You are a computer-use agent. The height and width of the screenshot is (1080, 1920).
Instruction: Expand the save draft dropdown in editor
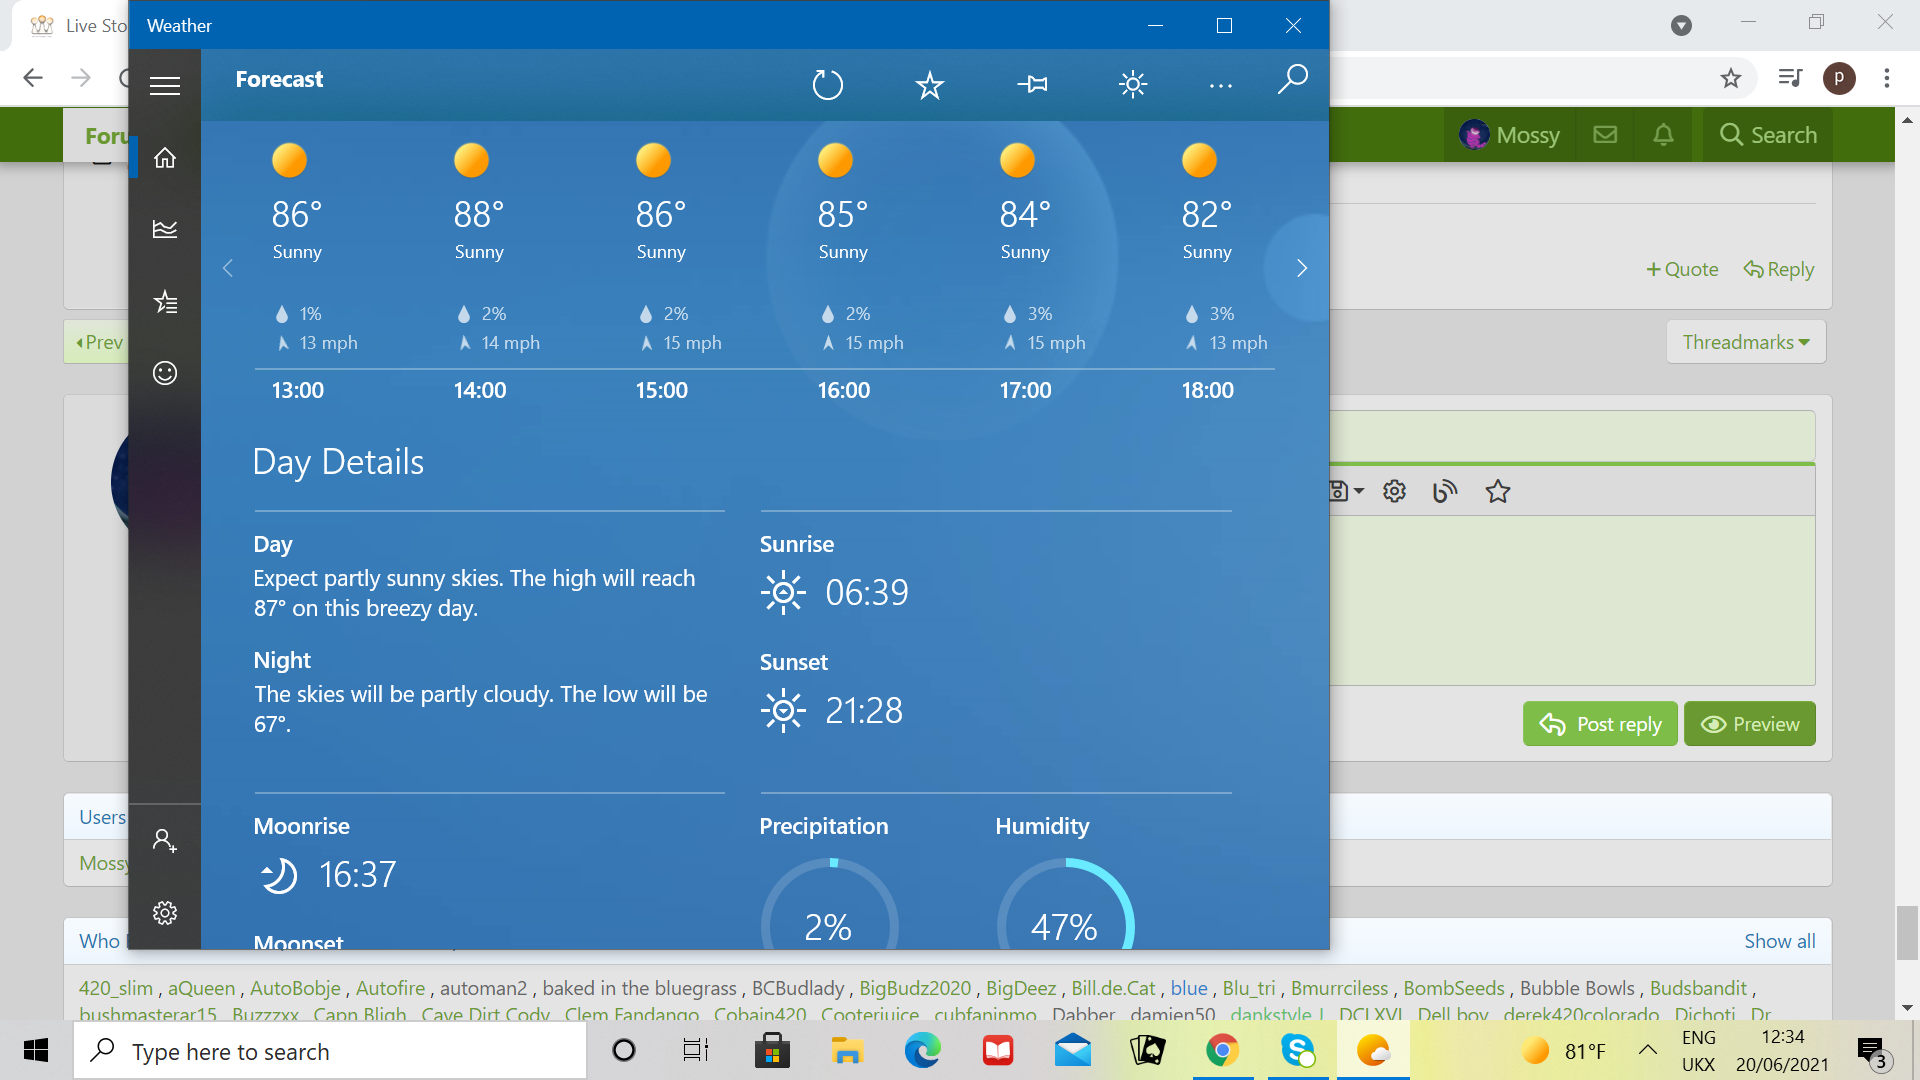[x=1346, y=491]
